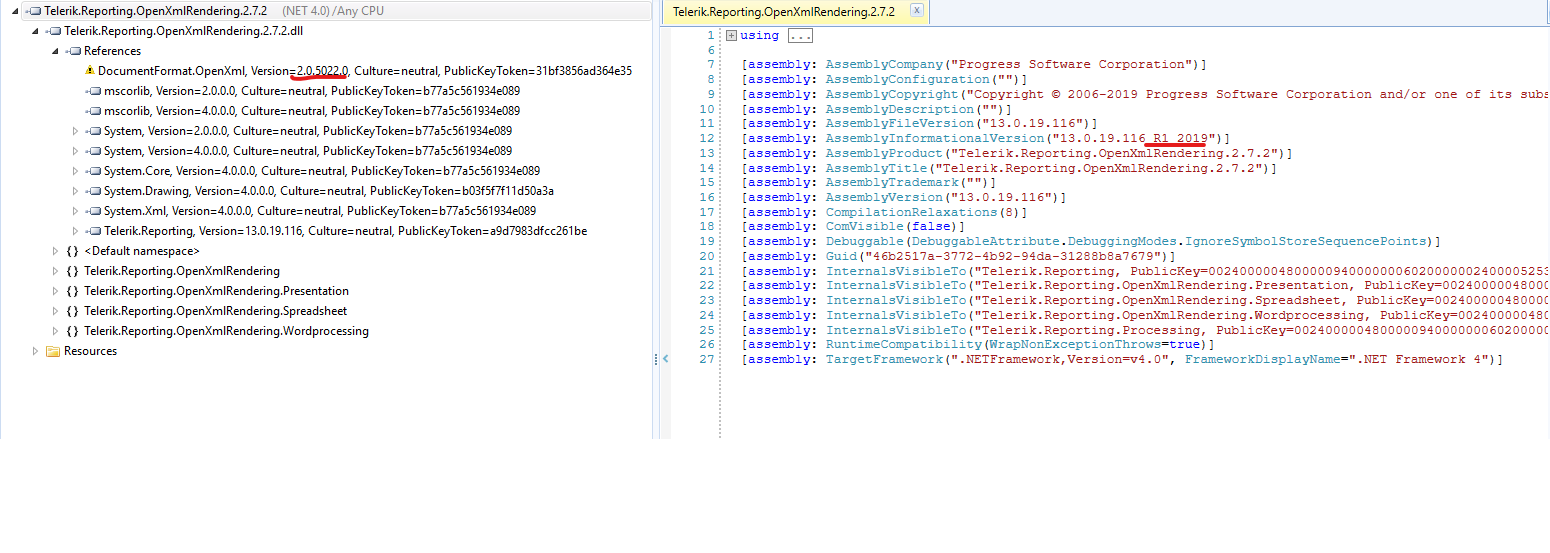Click ComVisible on code line 18
The width and height of the screenshot is (1550, 553).
[865, 227]
